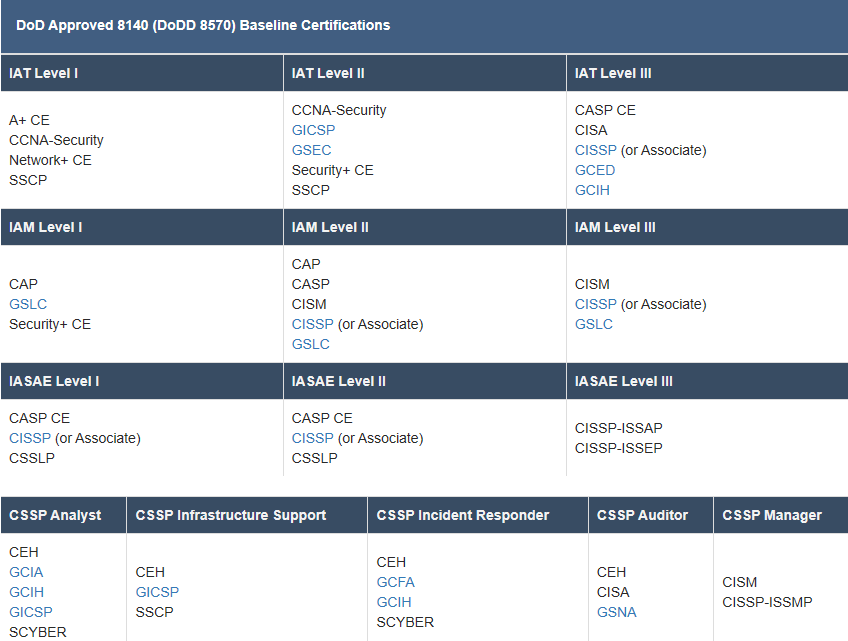The height and width of the screenshot is (641, 848).
Task: Click the CISSP link in IASAE Level I
Action: coord(30,438)
